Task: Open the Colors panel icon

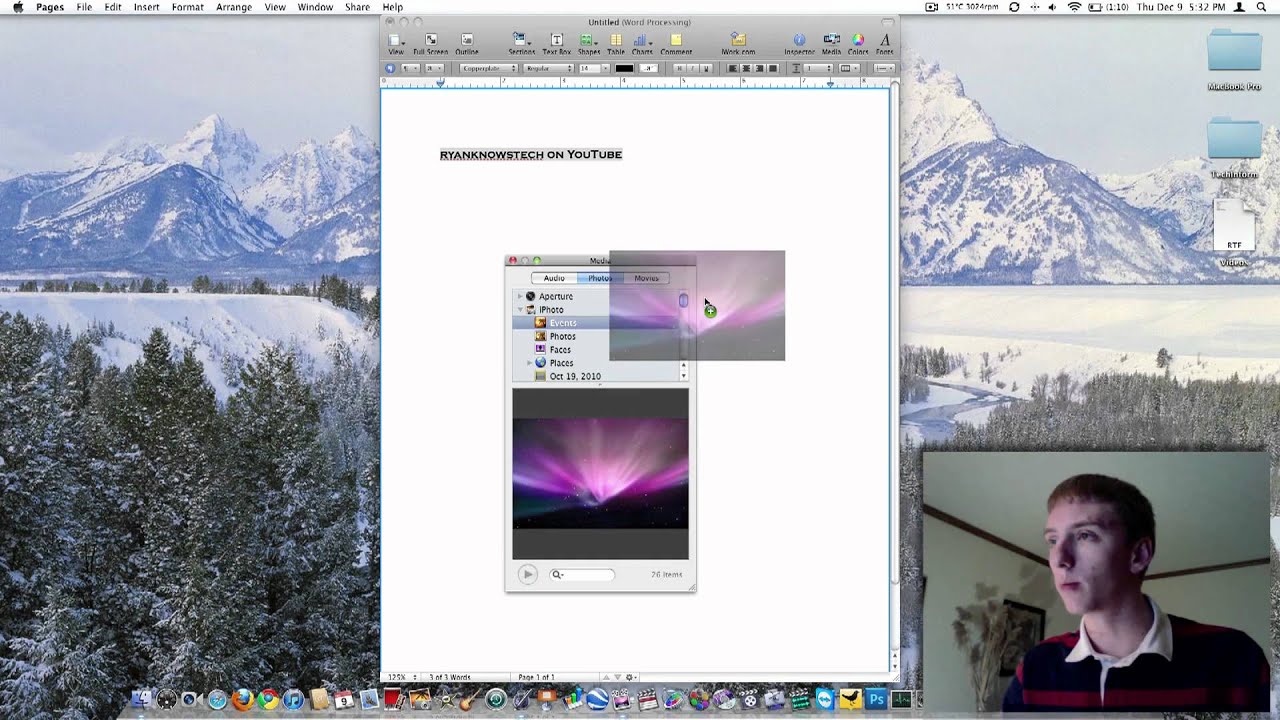Action: coord(858,43)
